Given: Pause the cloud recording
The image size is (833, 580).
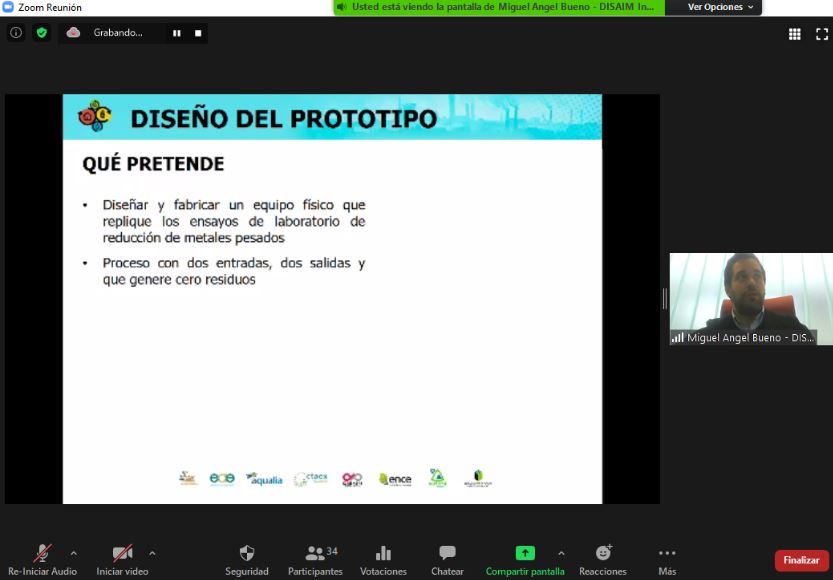Looking at the screenshot, I should coord(177,33).
